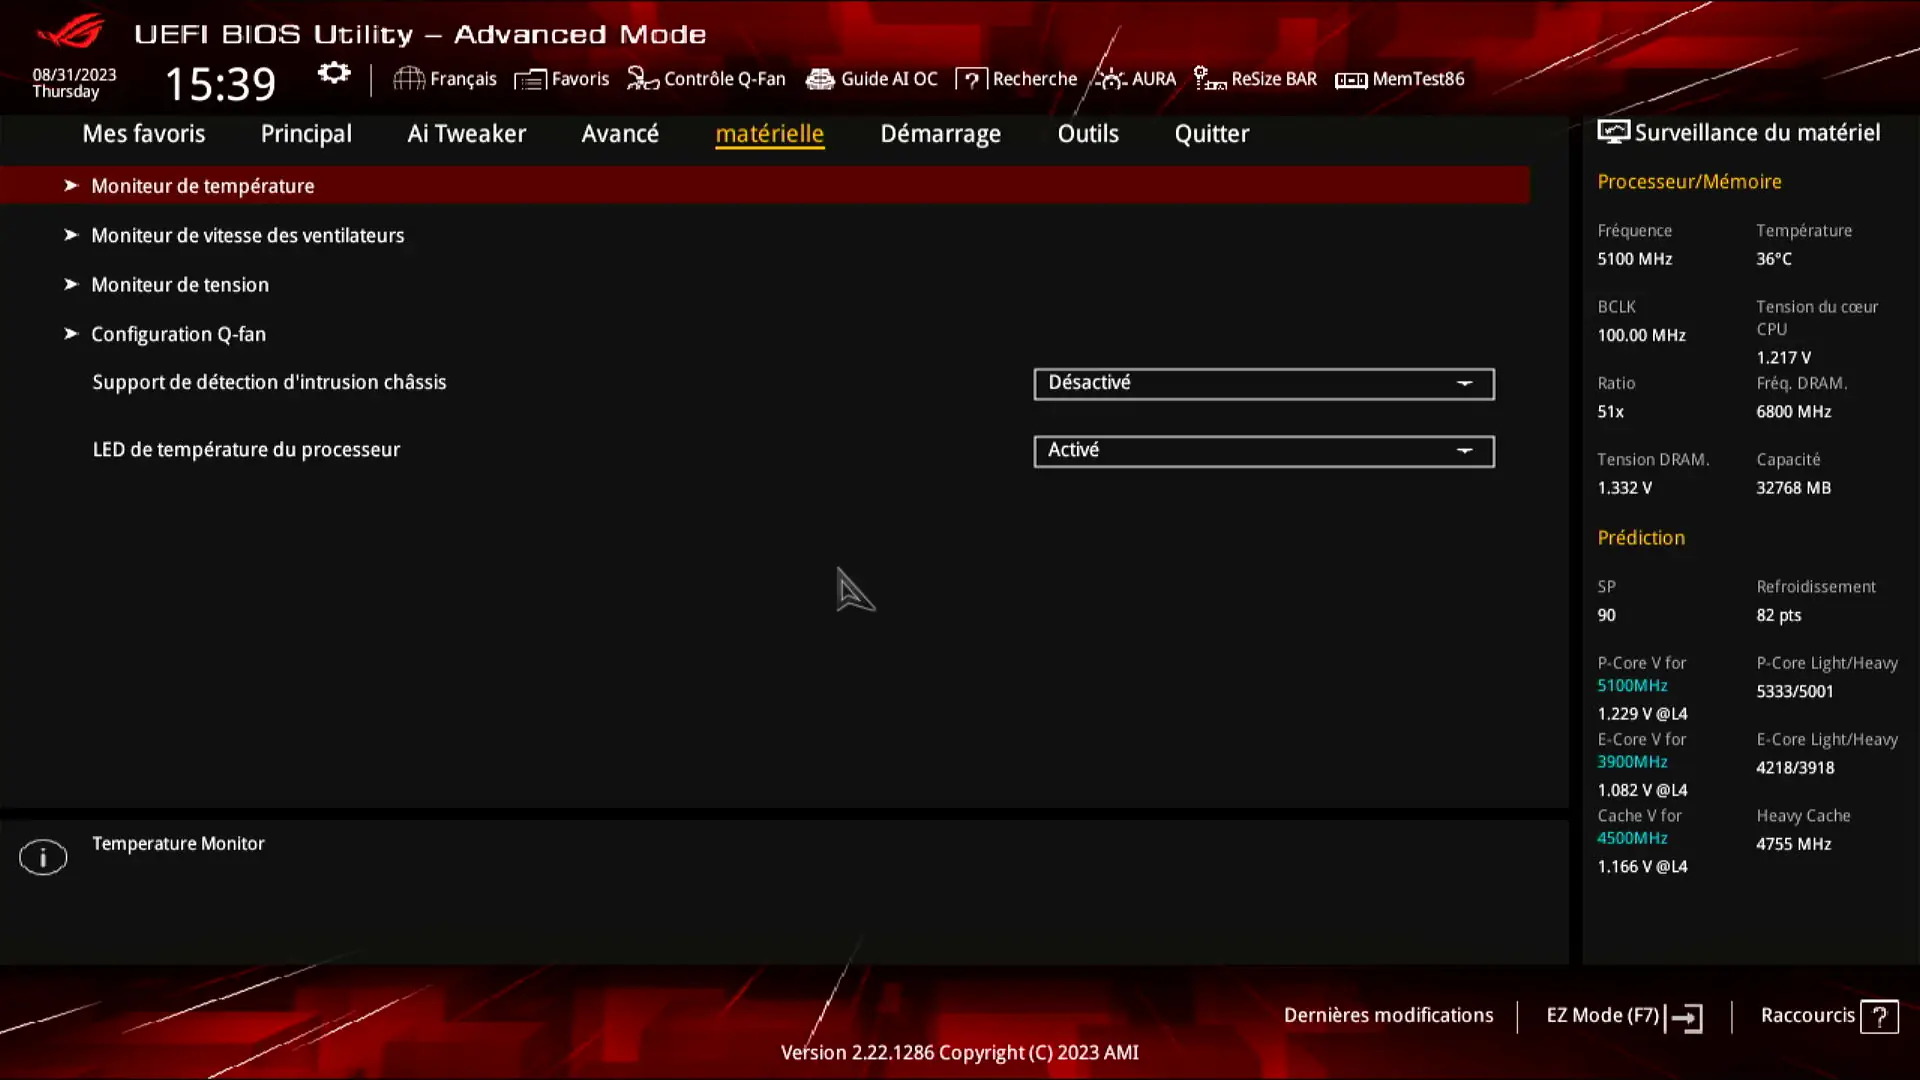This screenshot has width=1920, height=1080.
Task: Expand Moniteur de température arrow
Action: [x=71, y=185]
